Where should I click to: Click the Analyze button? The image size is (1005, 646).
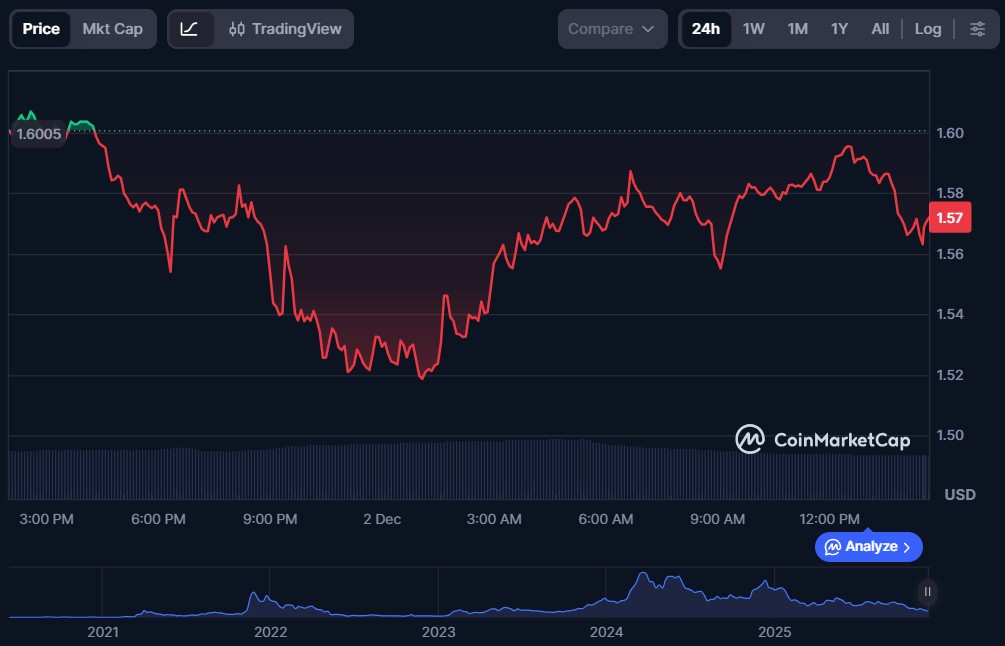(x=868, y=547)
